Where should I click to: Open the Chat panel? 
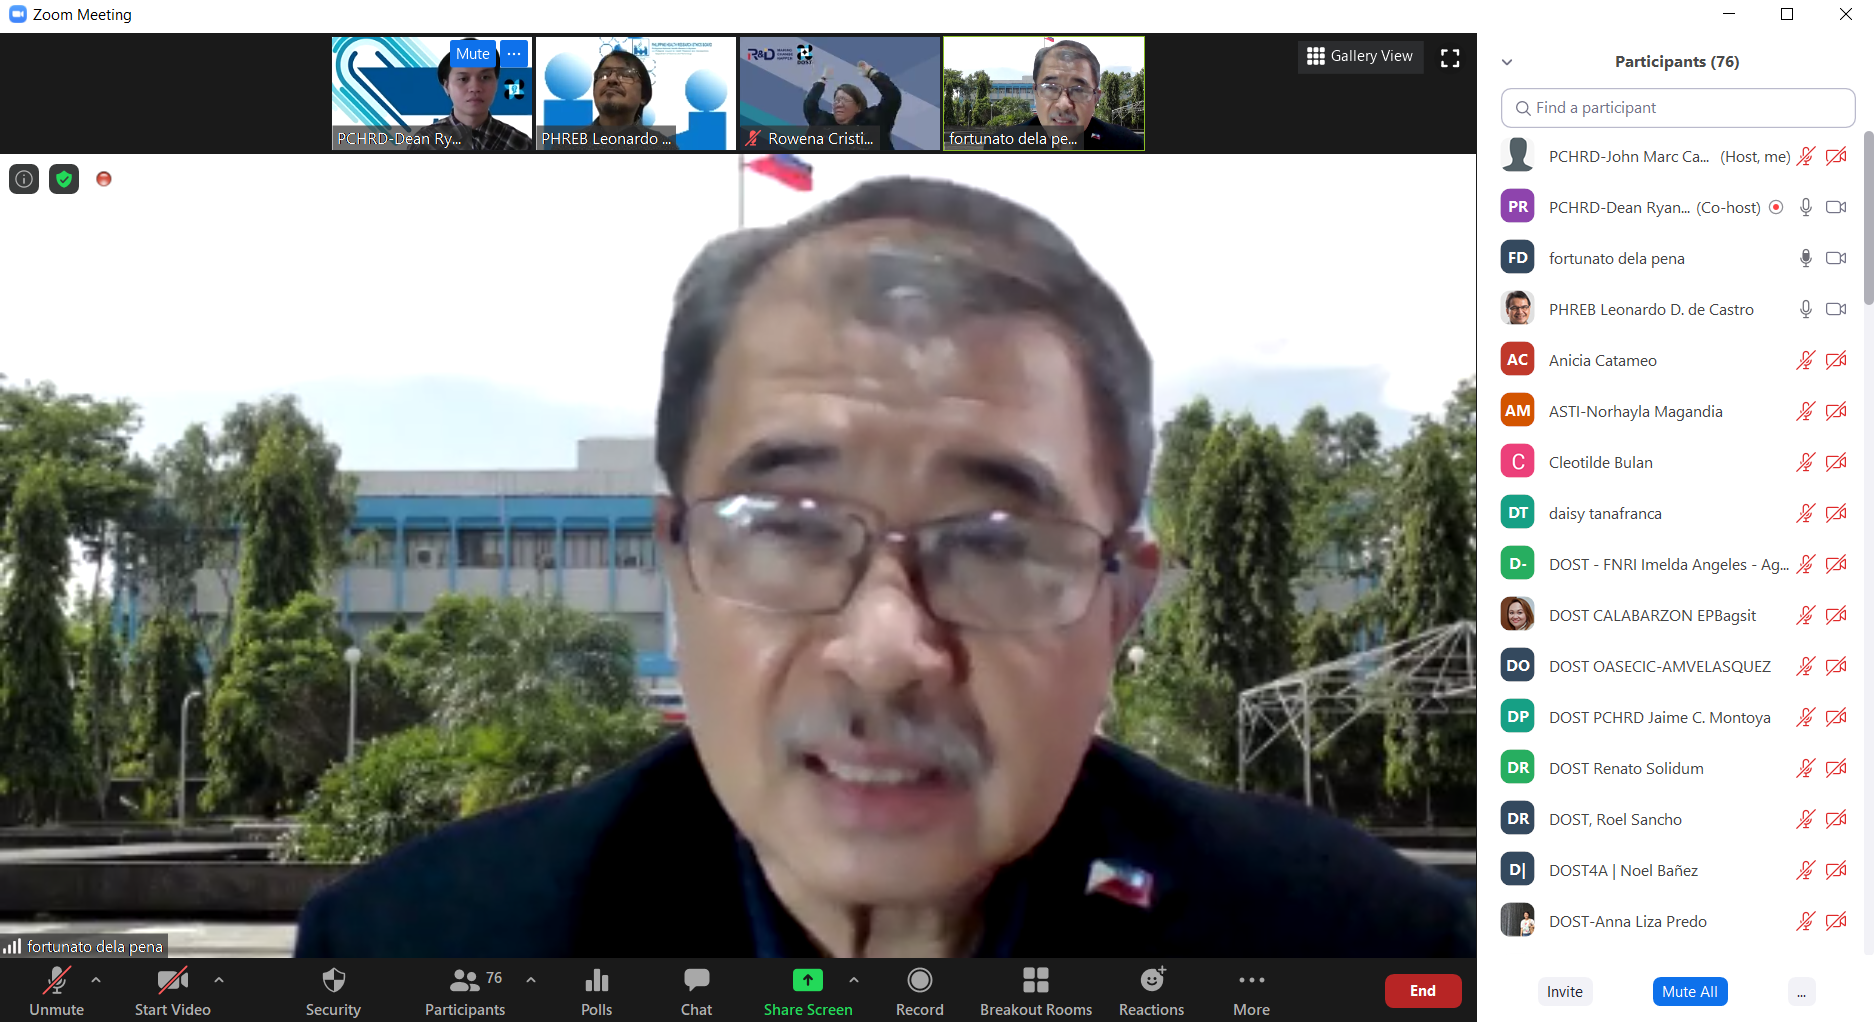click(696, 981)
